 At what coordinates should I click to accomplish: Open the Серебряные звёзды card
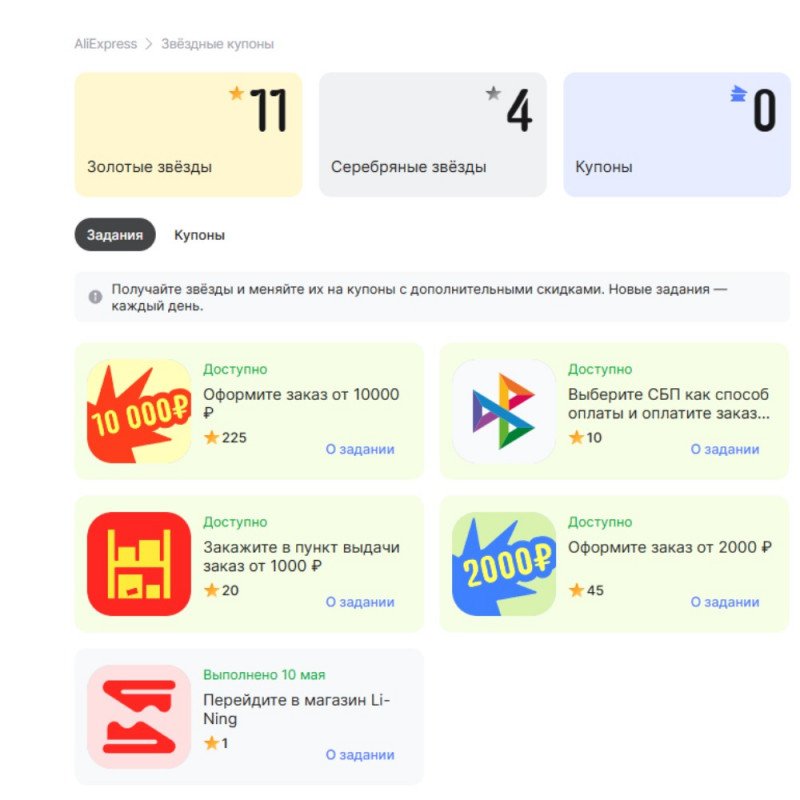click(x=433, y=135)
